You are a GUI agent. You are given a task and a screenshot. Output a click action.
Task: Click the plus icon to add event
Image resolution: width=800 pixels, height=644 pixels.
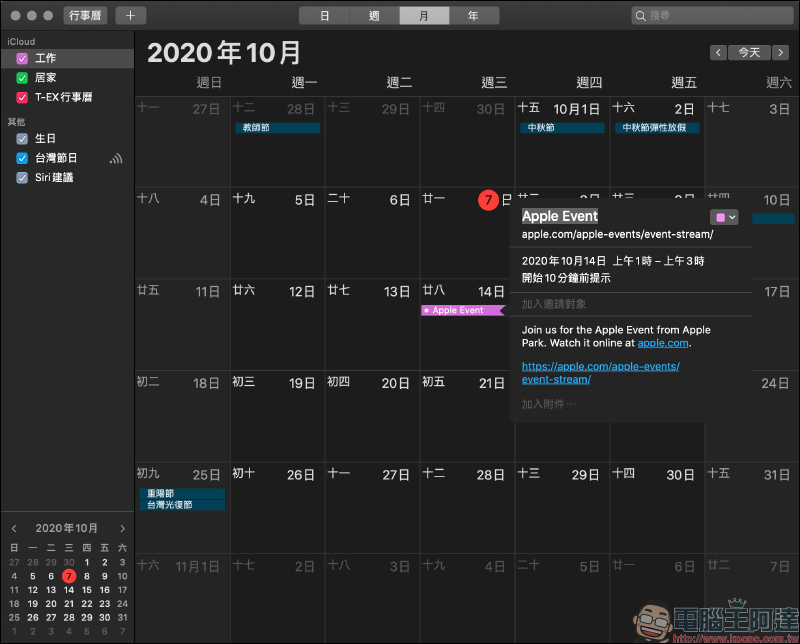pyautogui.click(x=130, y=16)
